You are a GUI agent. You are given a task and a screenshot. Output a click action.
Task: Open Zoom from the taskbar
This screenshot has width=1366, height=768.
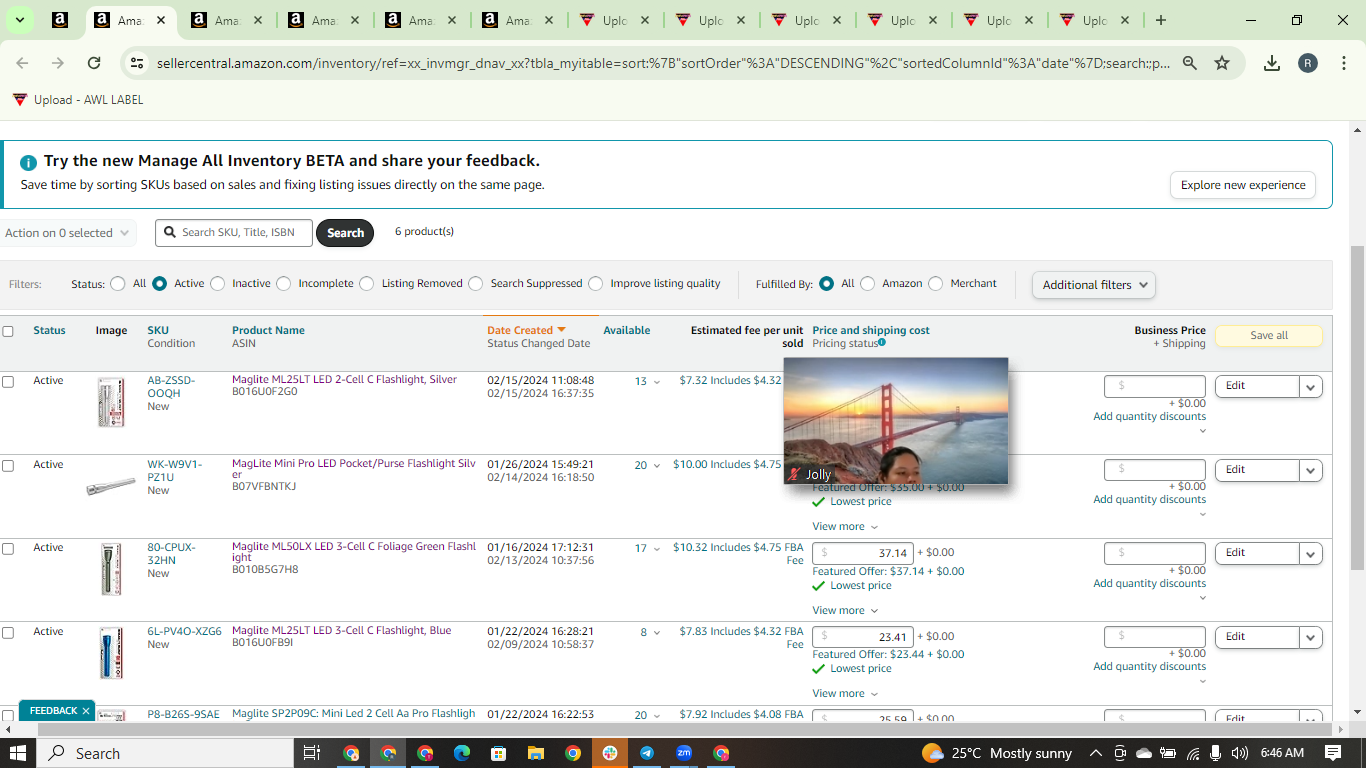tap(684, 753)
